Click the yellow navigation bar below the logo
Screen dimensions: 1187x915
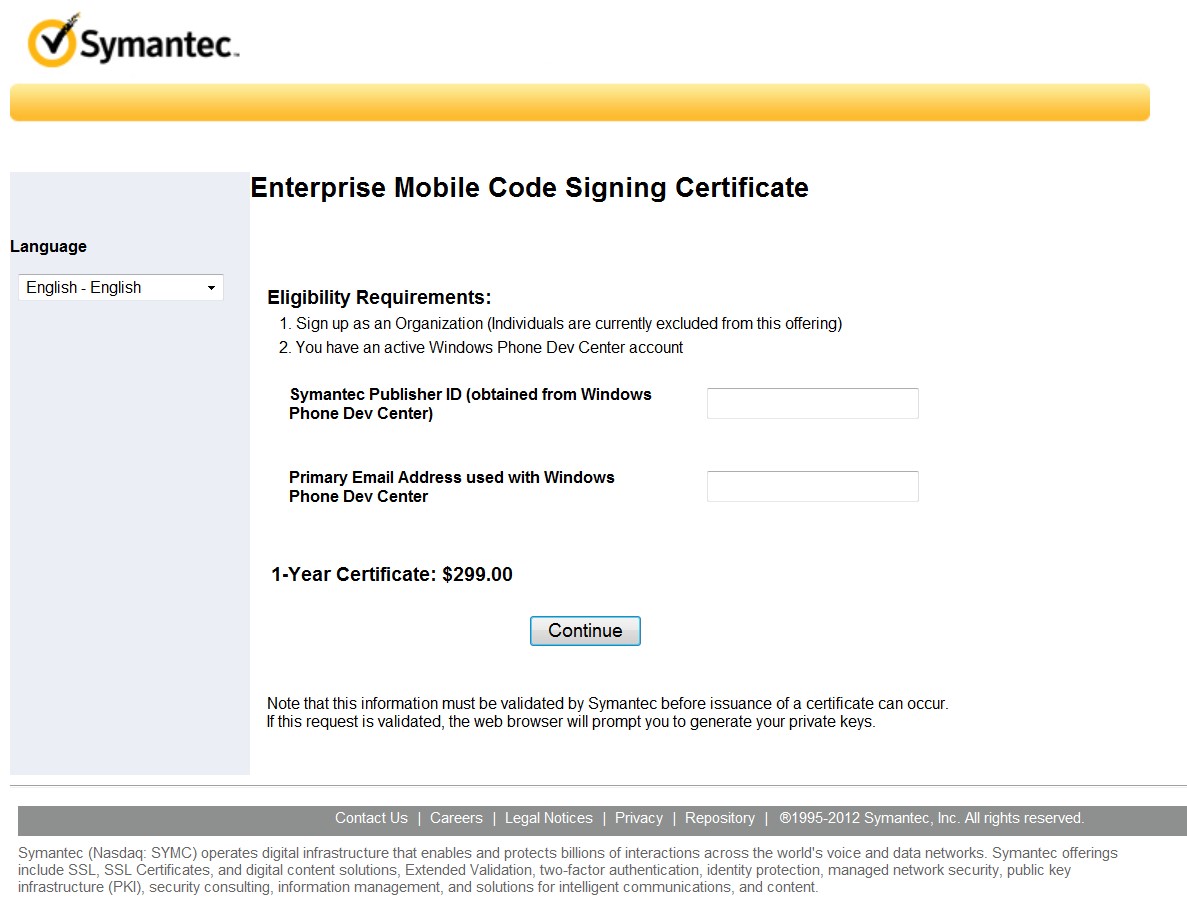tap(578, 102)
